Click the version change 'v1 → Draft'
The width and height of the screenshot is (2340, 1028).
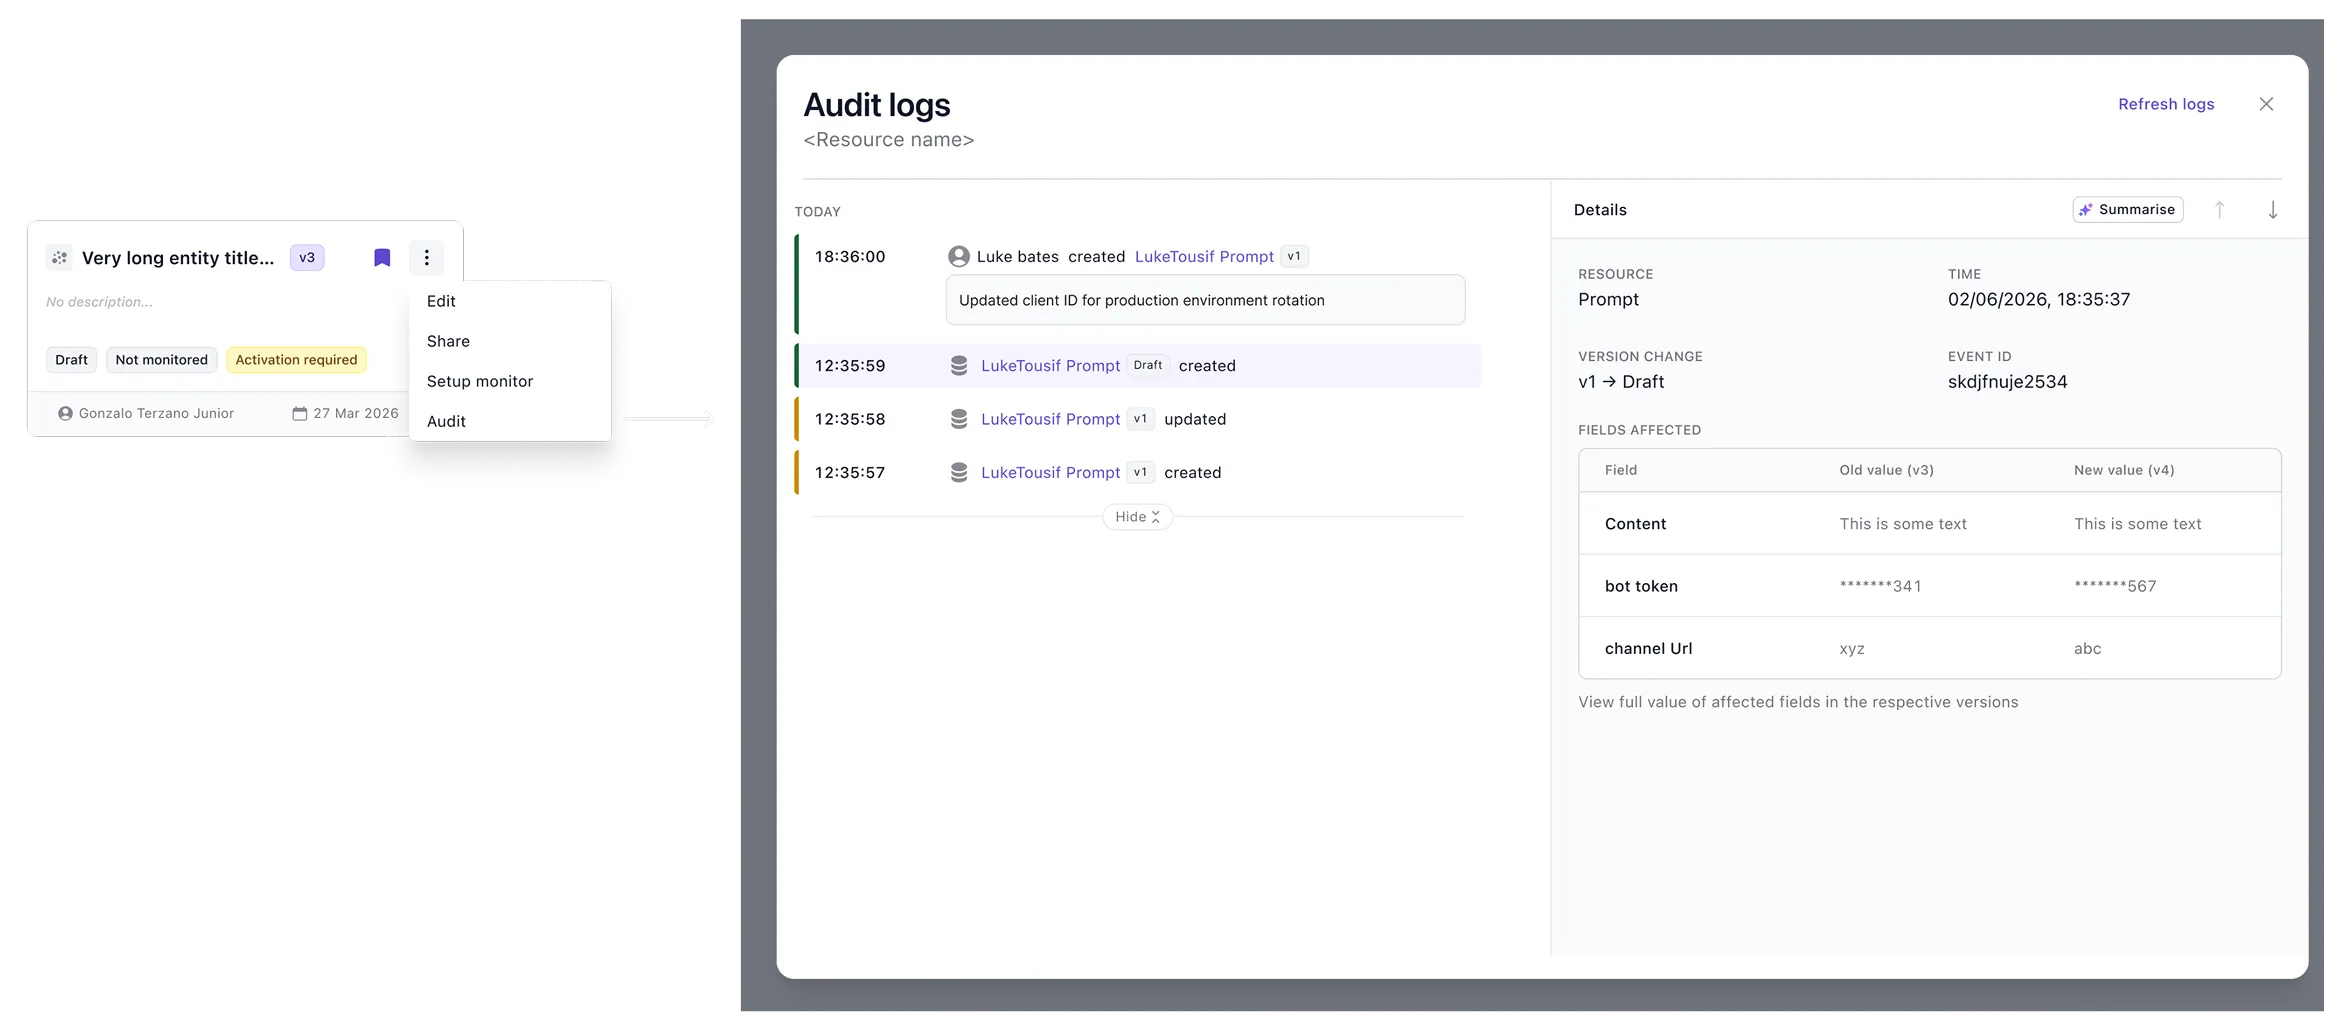pos(1621,382)
